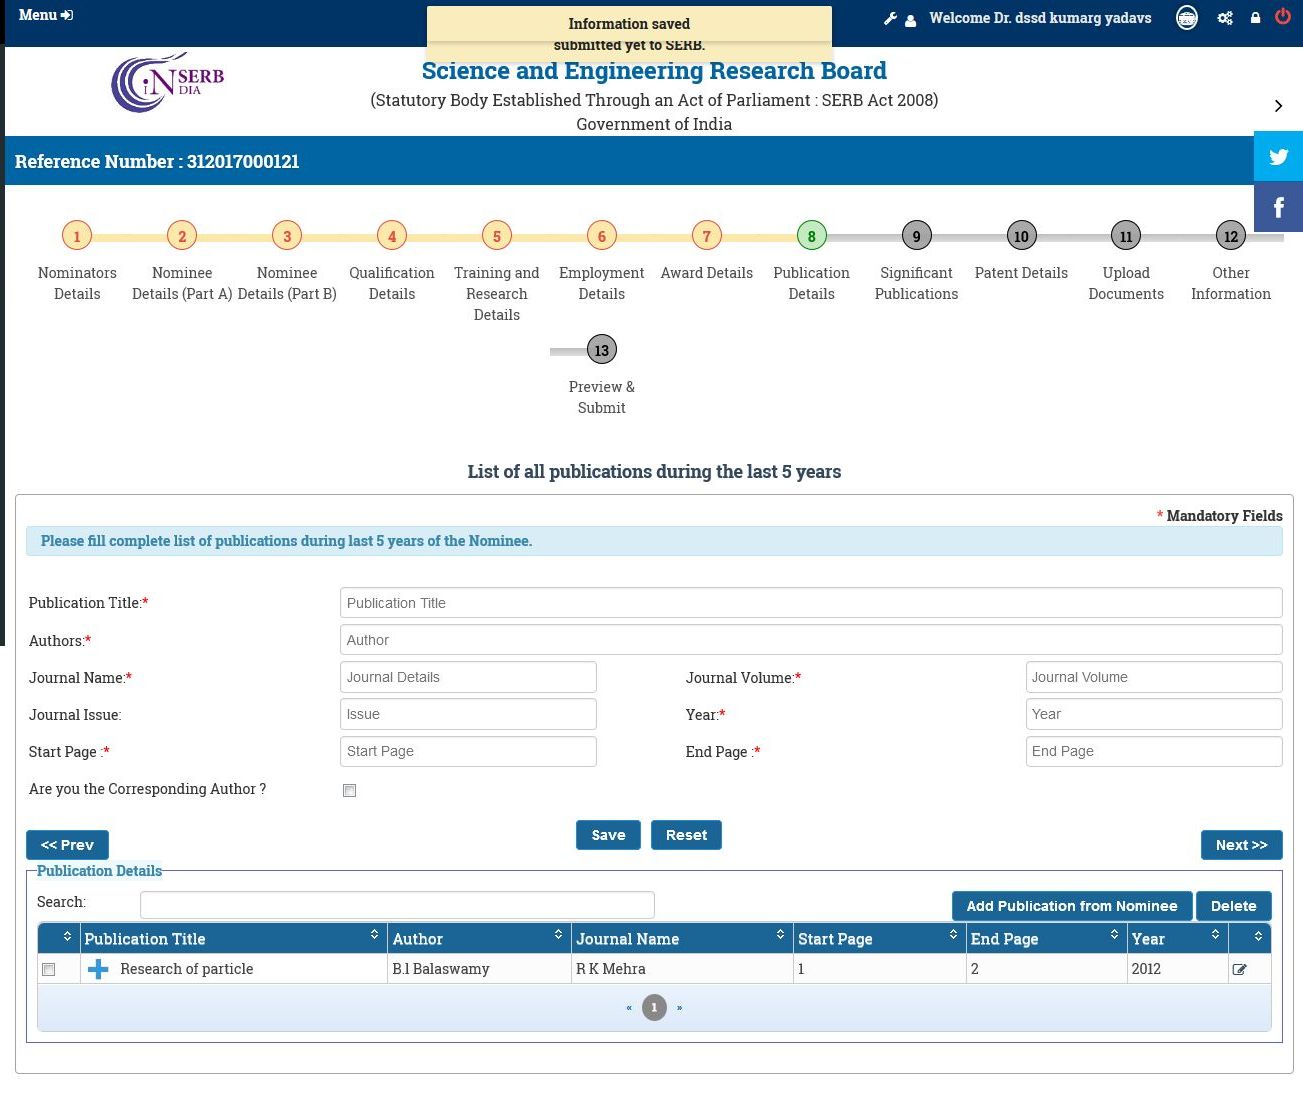Image resolution: width=1303 pixels, height=1094 pixels.
Task: Tick the Corresponding Author checkbox
Action: pos(349,790)
